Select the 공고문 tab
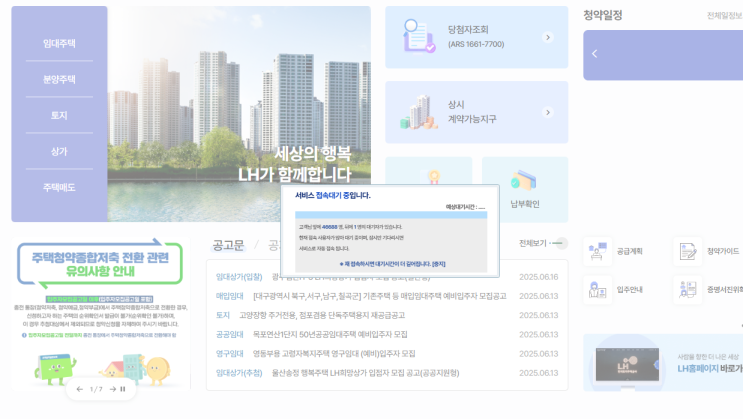Viewport: 743px width, 419px height. 228,245
